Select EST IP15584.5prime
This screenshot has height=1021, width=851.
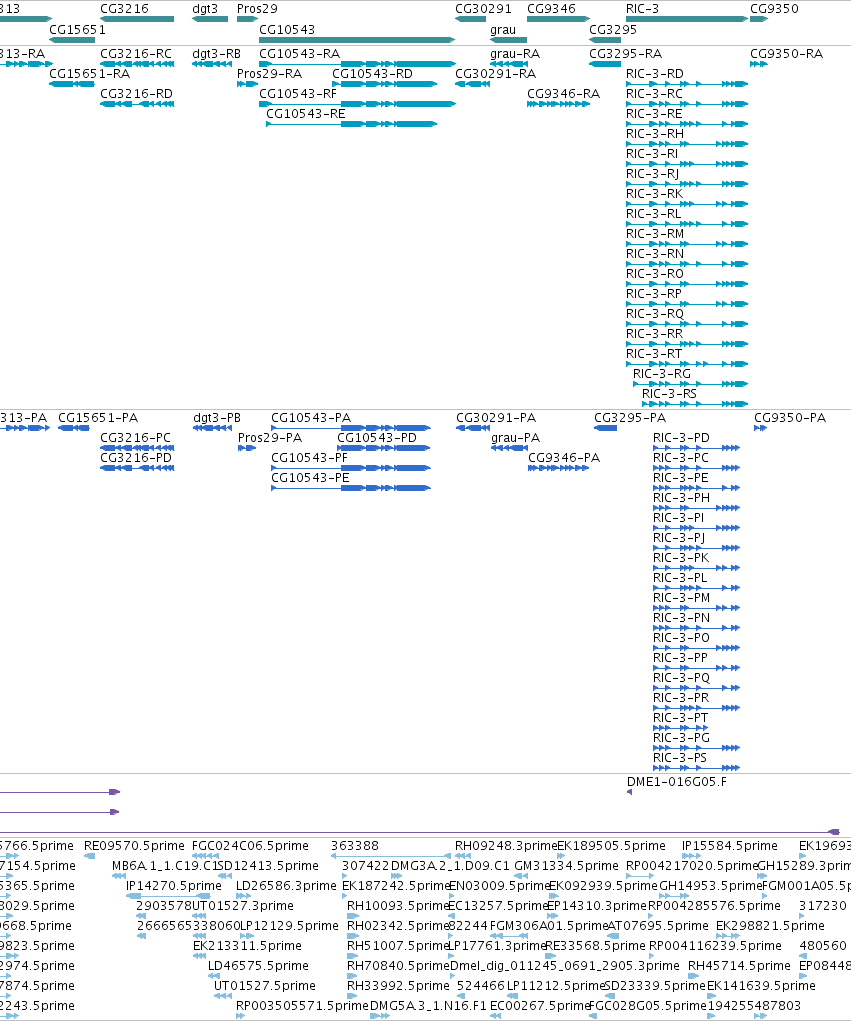730,846
